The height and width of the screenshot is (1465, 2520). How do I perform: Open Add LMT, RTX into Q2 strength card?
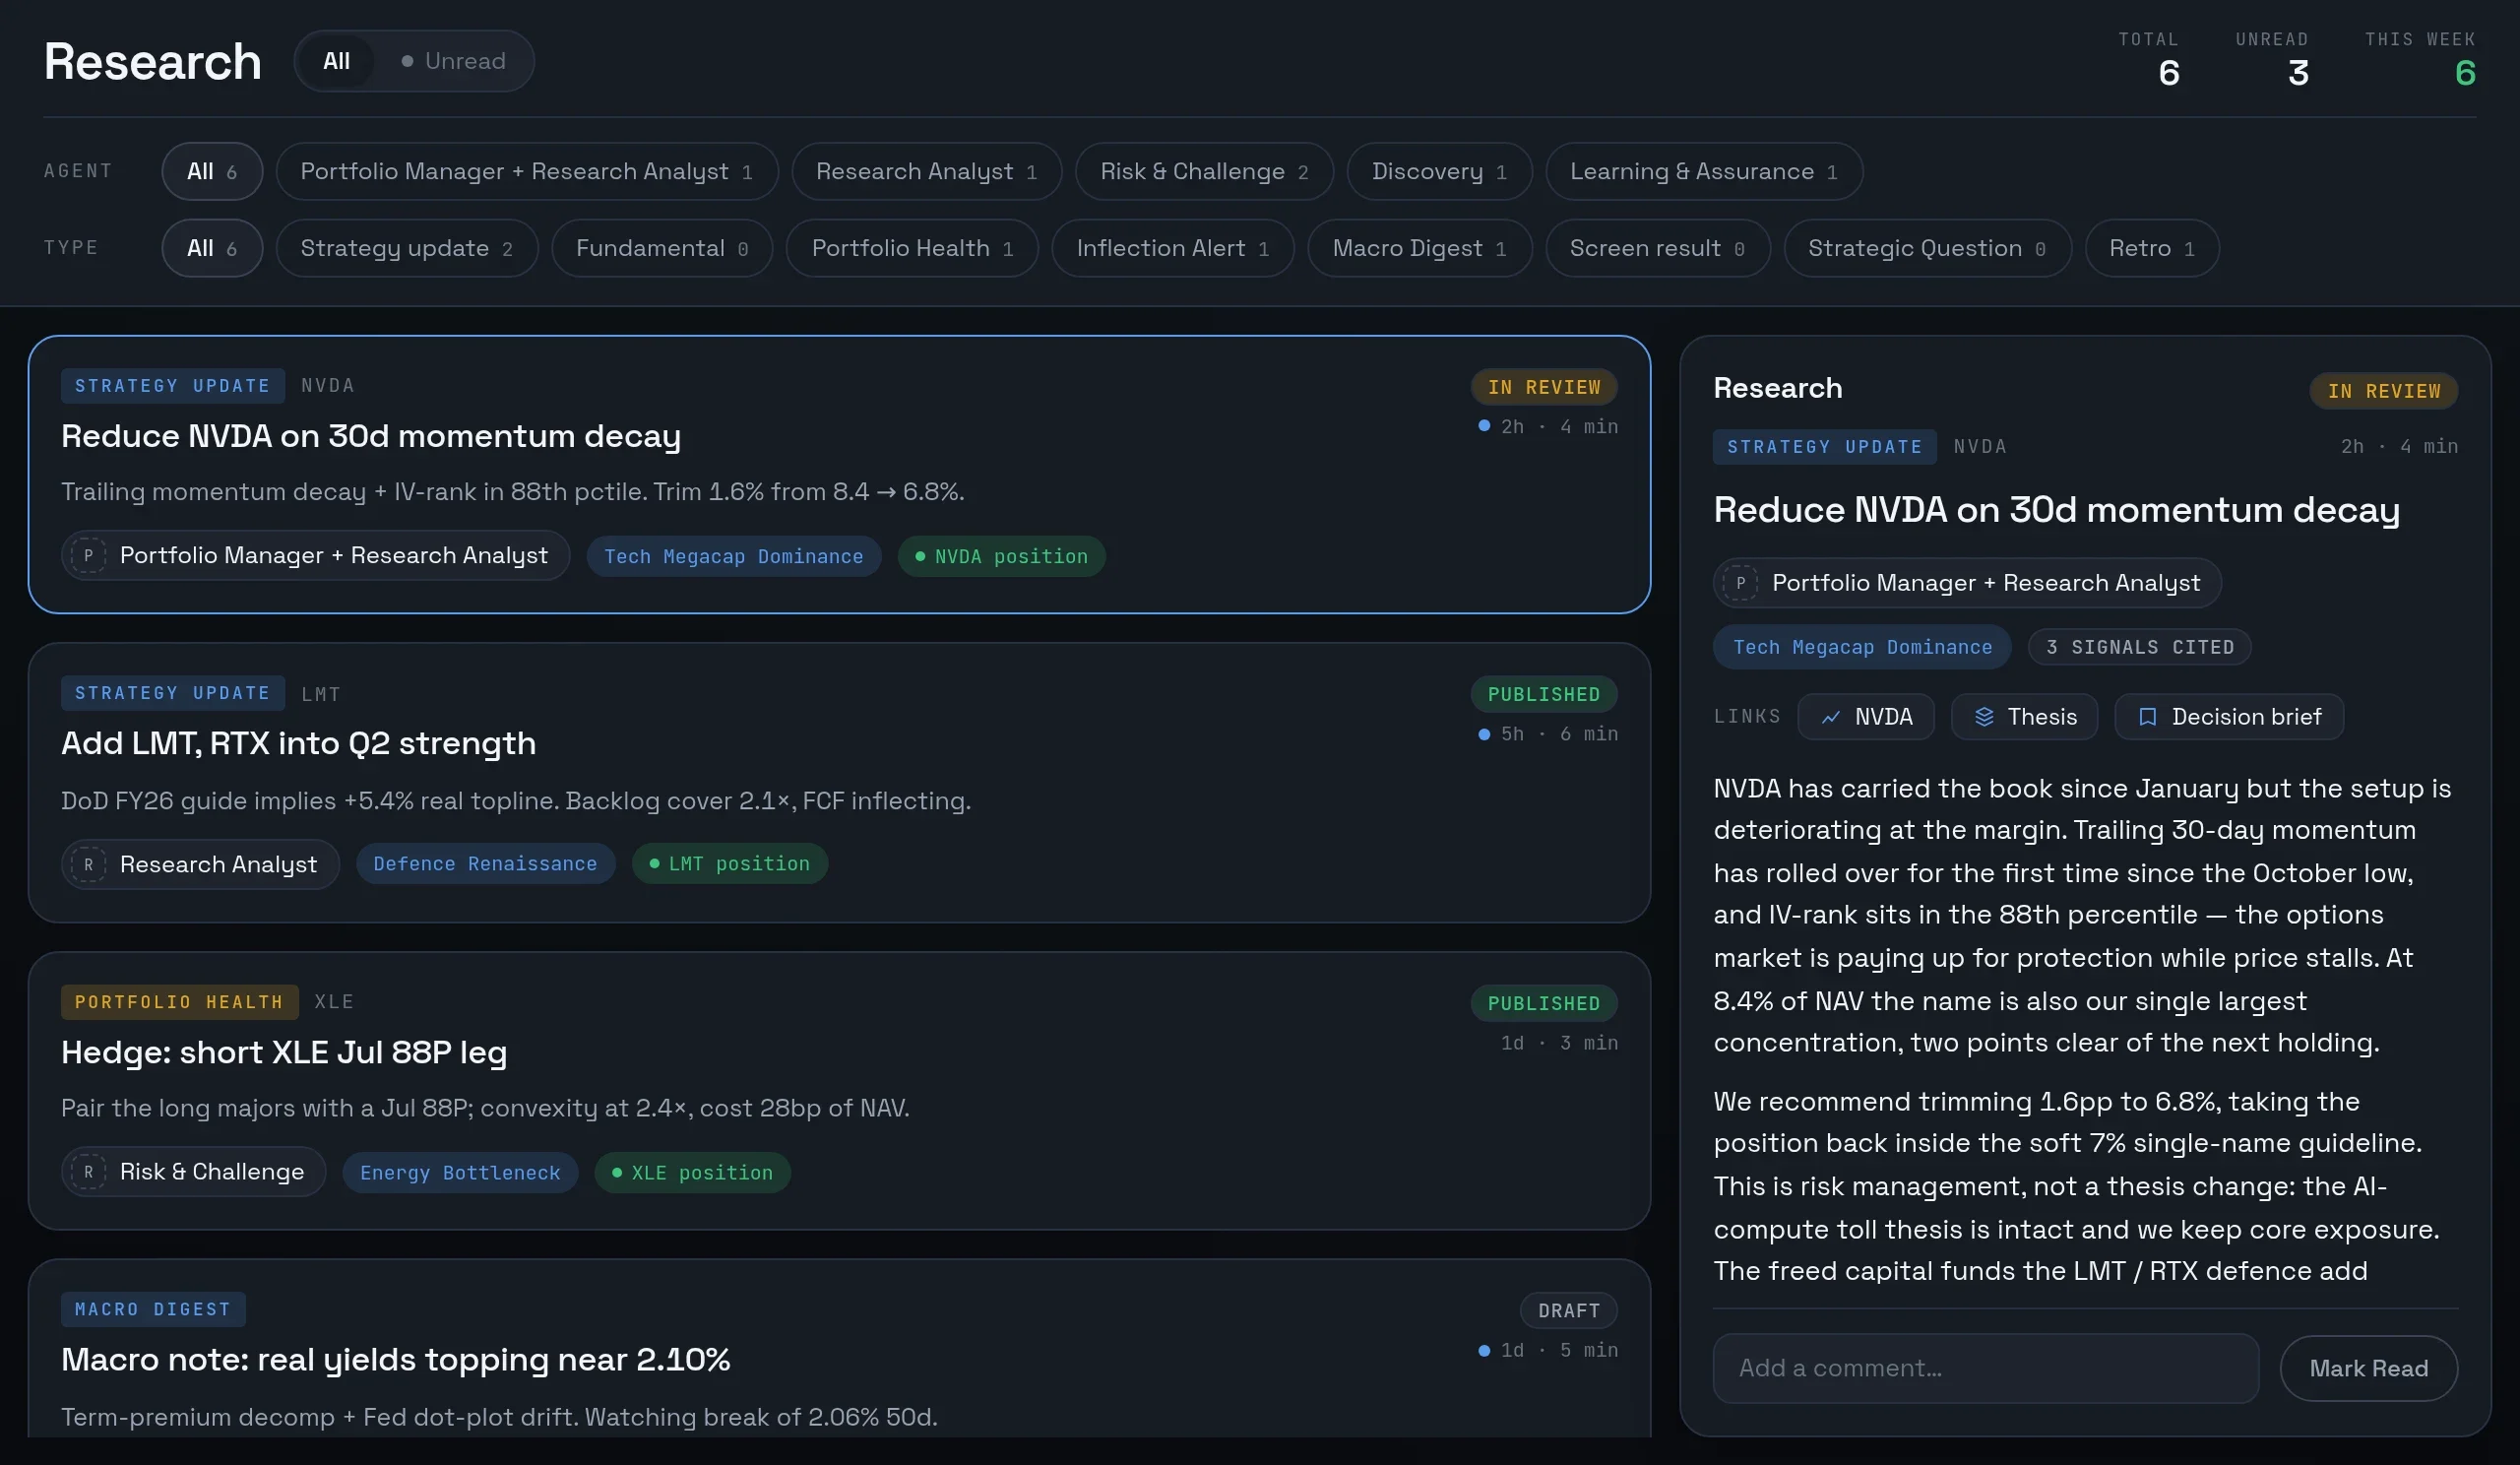tap(839, 783)
